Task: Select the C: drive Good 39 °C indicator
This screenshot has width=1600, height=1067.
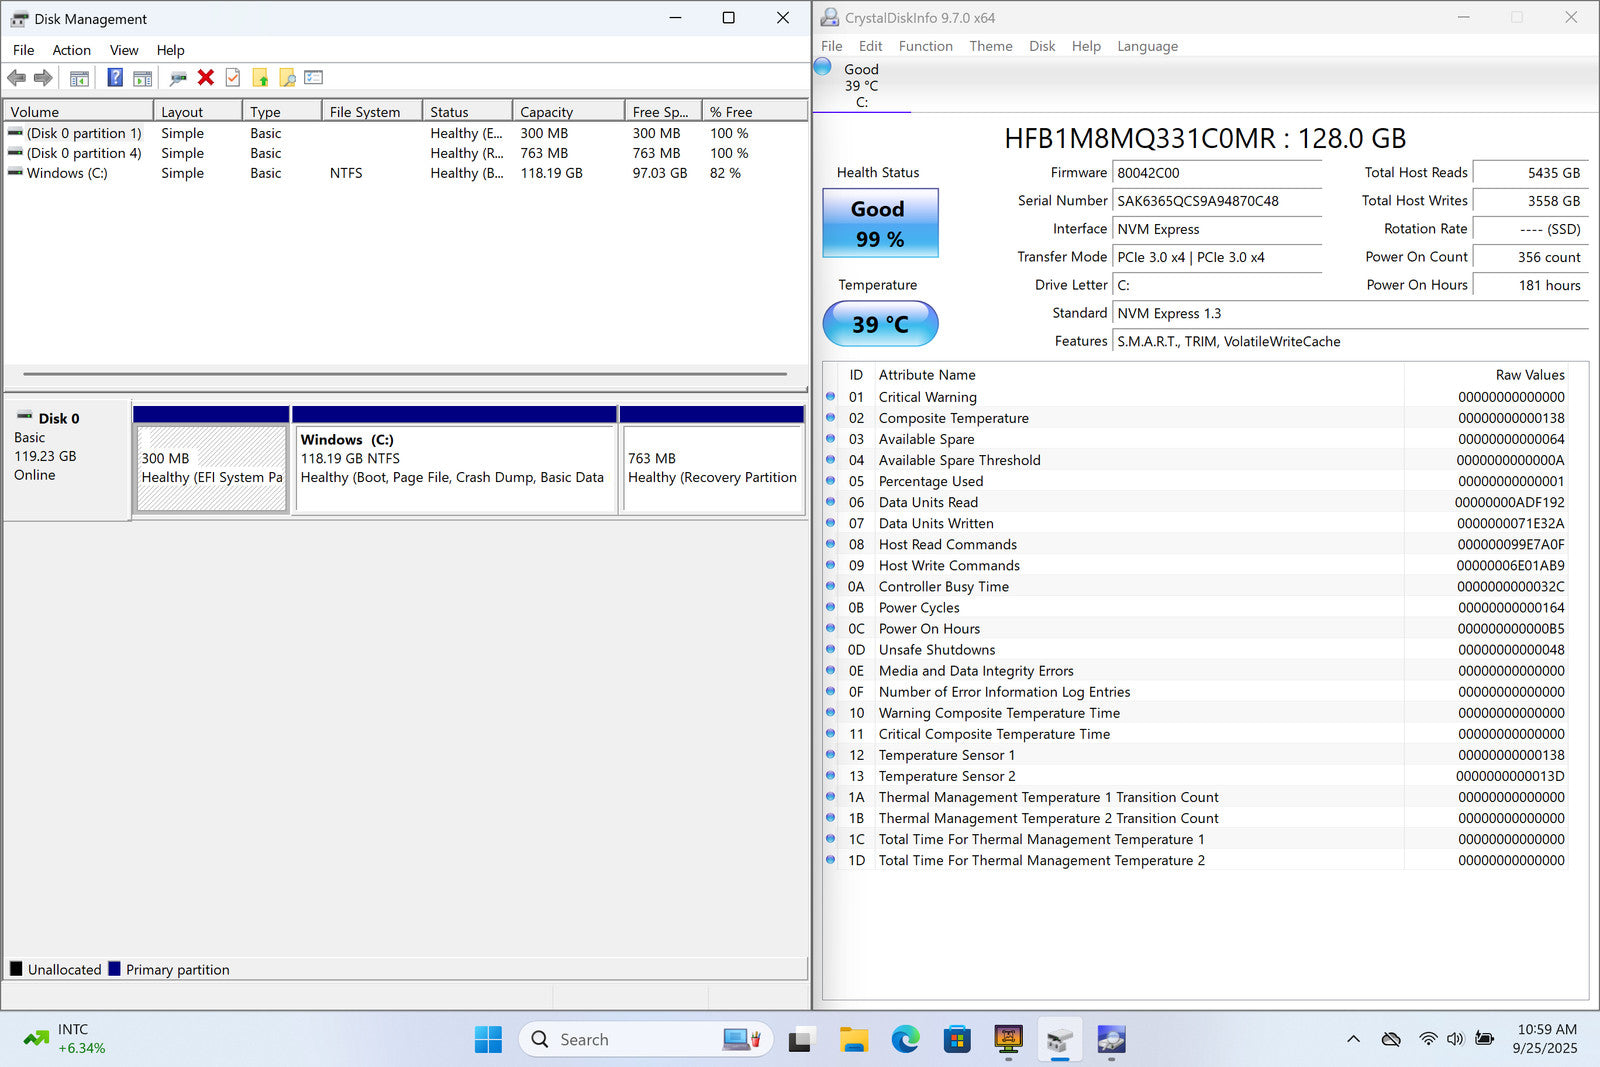Action: click(x=860, y=84)
